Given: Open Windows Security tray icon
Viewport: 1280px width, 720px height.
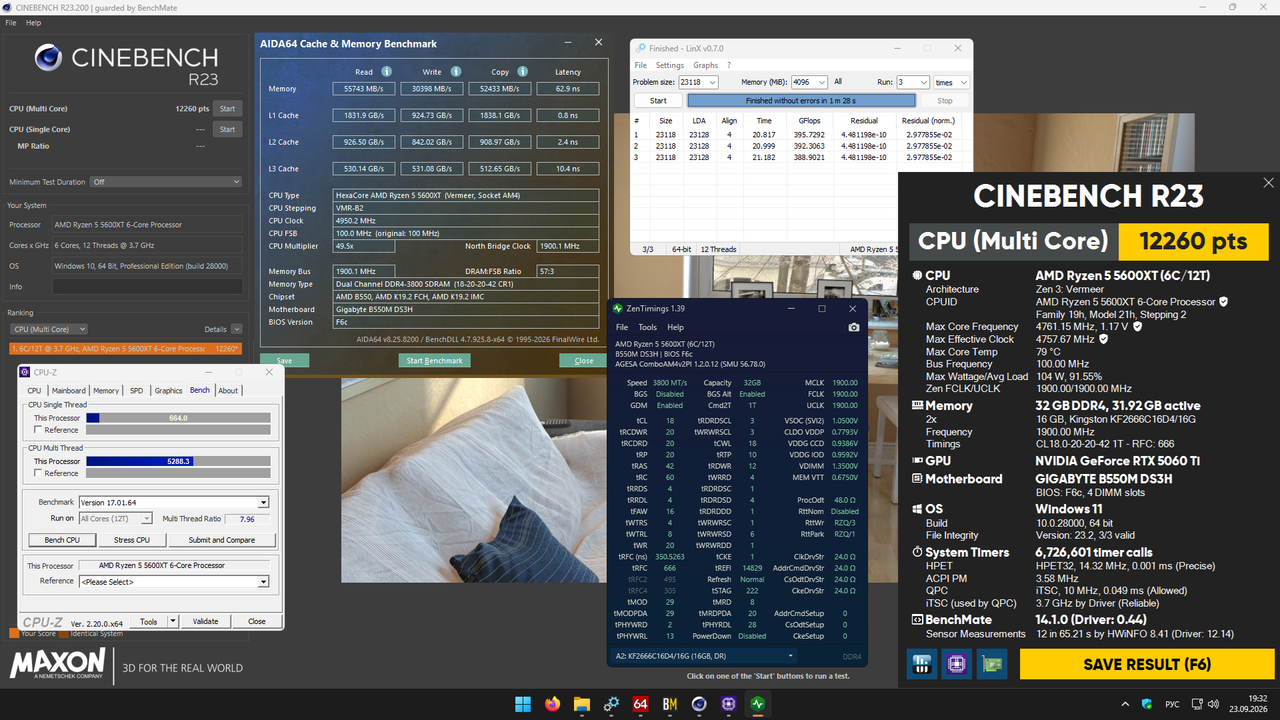Looking at the screenshot, I should click(1148, 704).
